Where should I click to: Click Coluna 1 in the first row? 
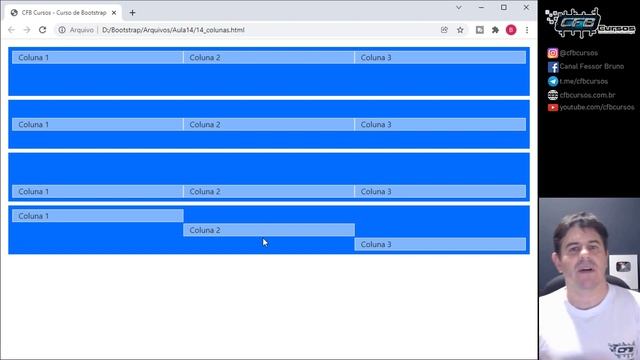98,58
